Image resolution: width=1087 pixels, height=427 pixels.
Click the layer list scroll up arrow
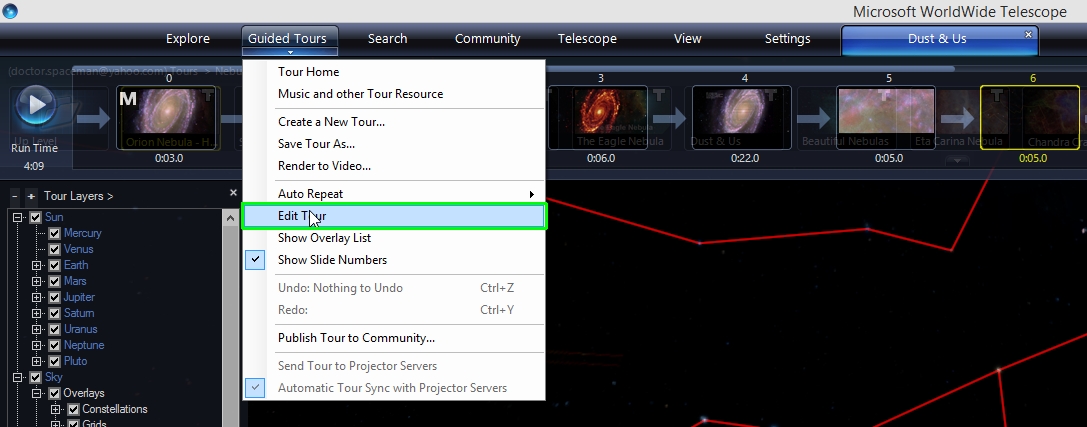[230, 218]
